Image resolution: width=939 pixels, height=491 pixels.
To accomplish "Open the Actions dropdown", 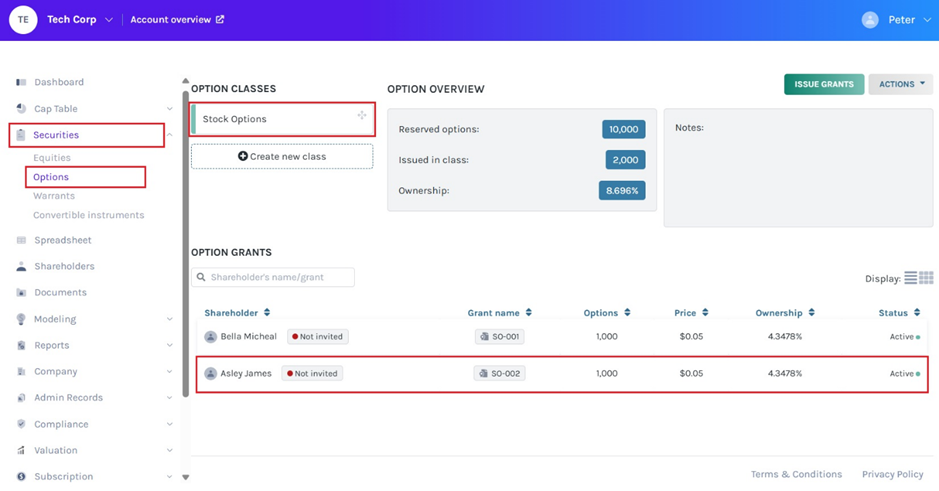I will [901, 84].
